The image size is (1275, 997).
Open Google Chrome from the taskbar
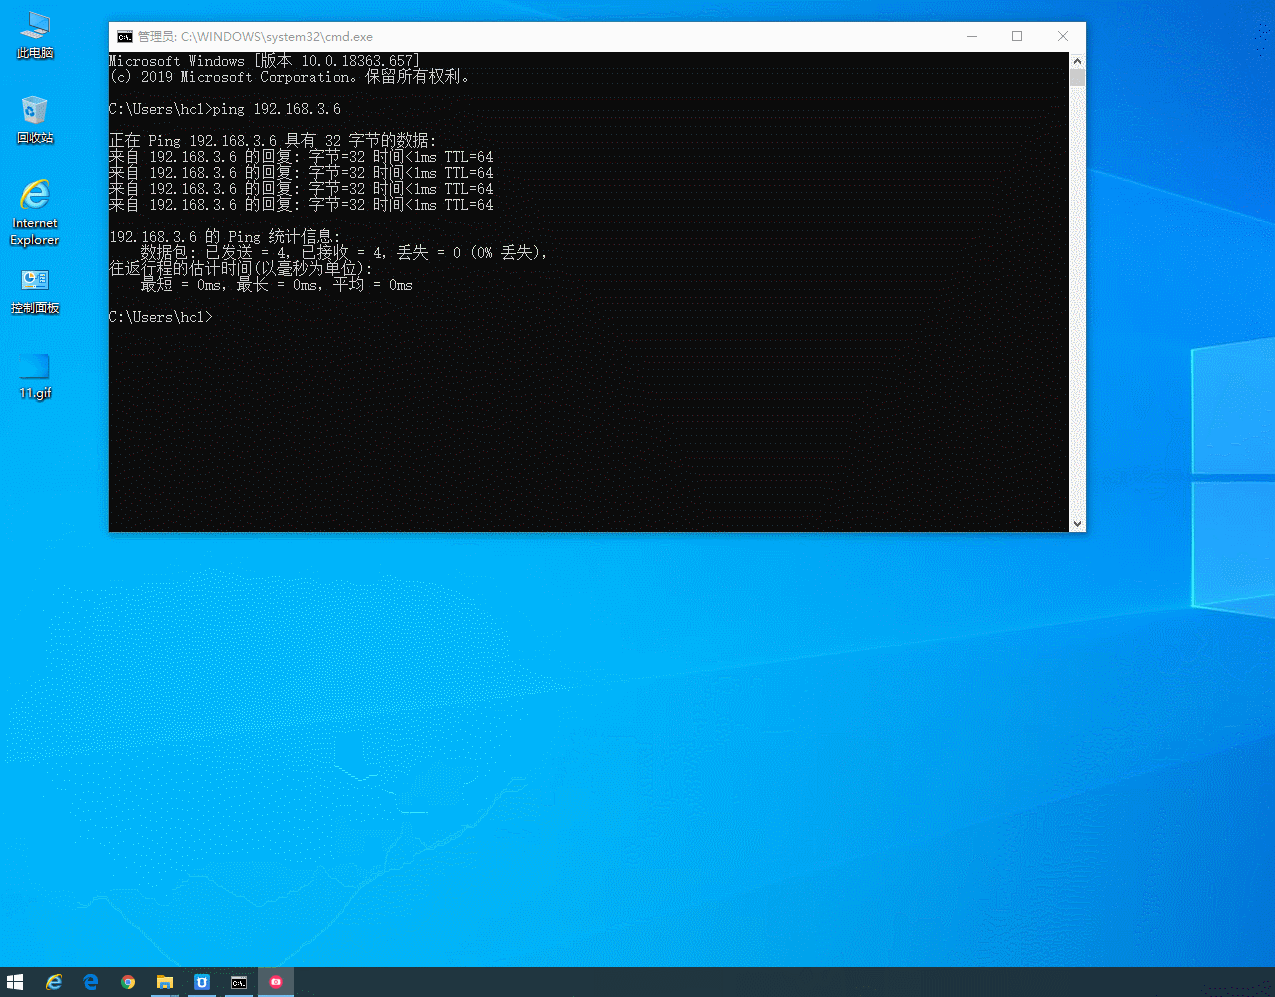coord(128,982)
